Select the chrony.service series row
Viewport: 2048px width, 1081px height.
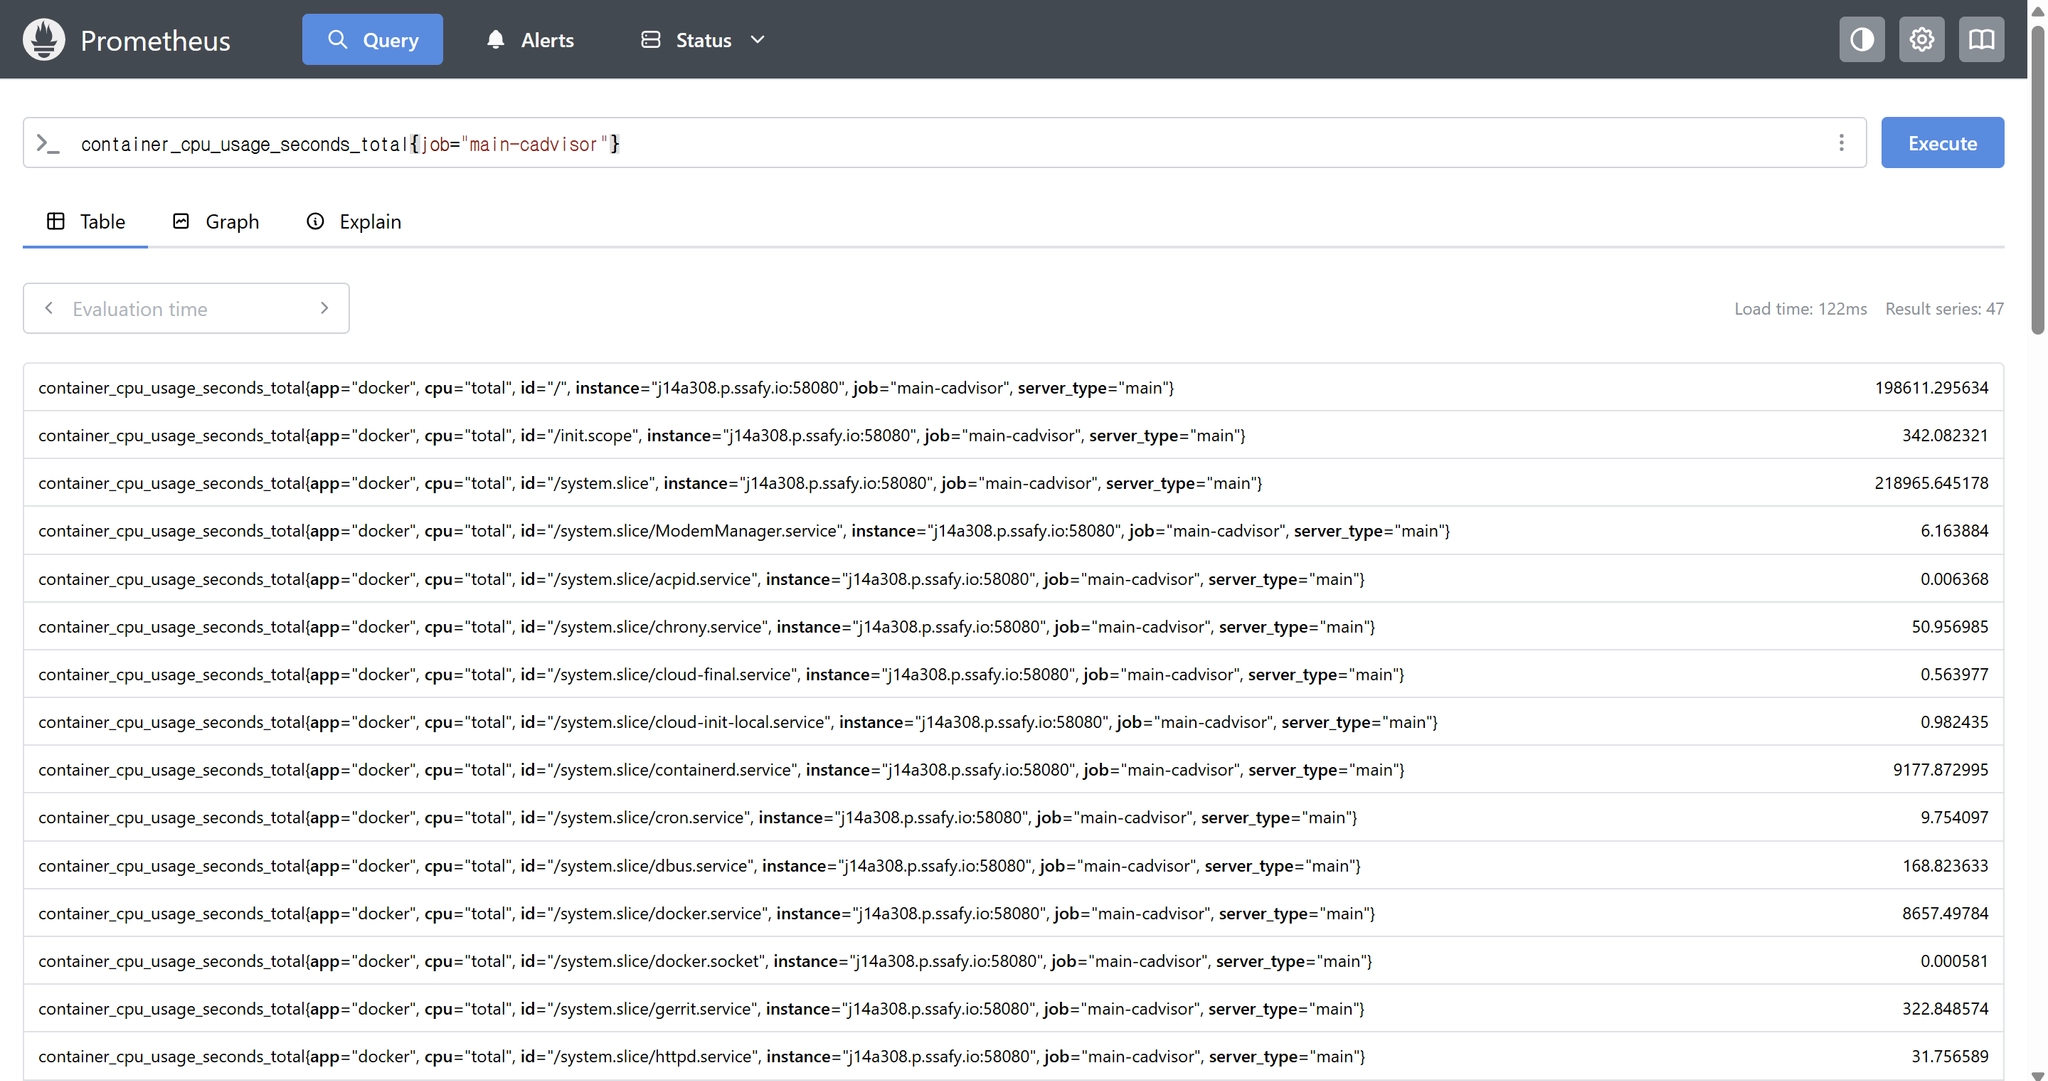[1013, 627]
